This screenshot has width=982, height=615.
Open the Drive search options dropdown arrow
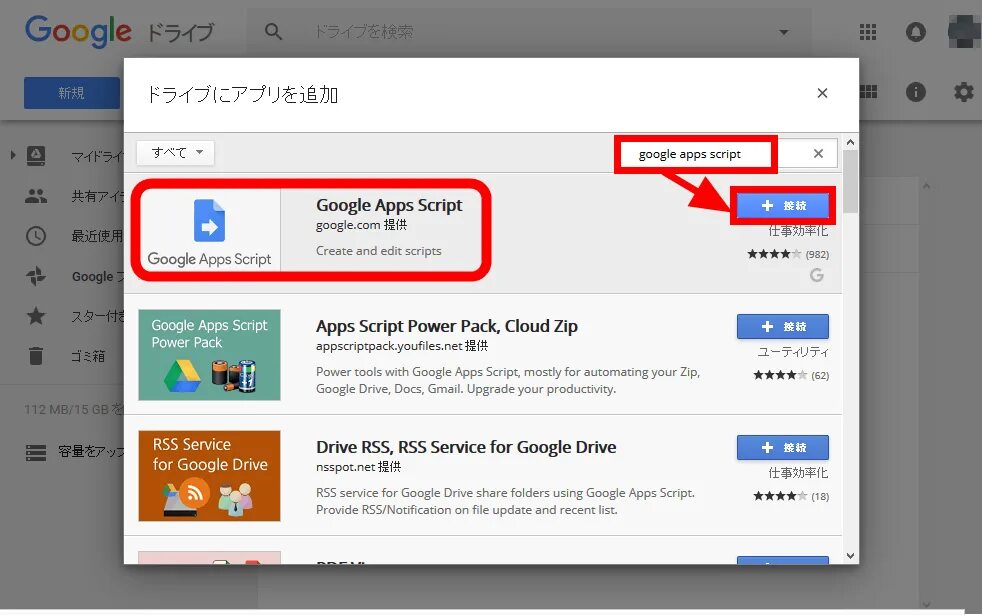tap(783, 32)
